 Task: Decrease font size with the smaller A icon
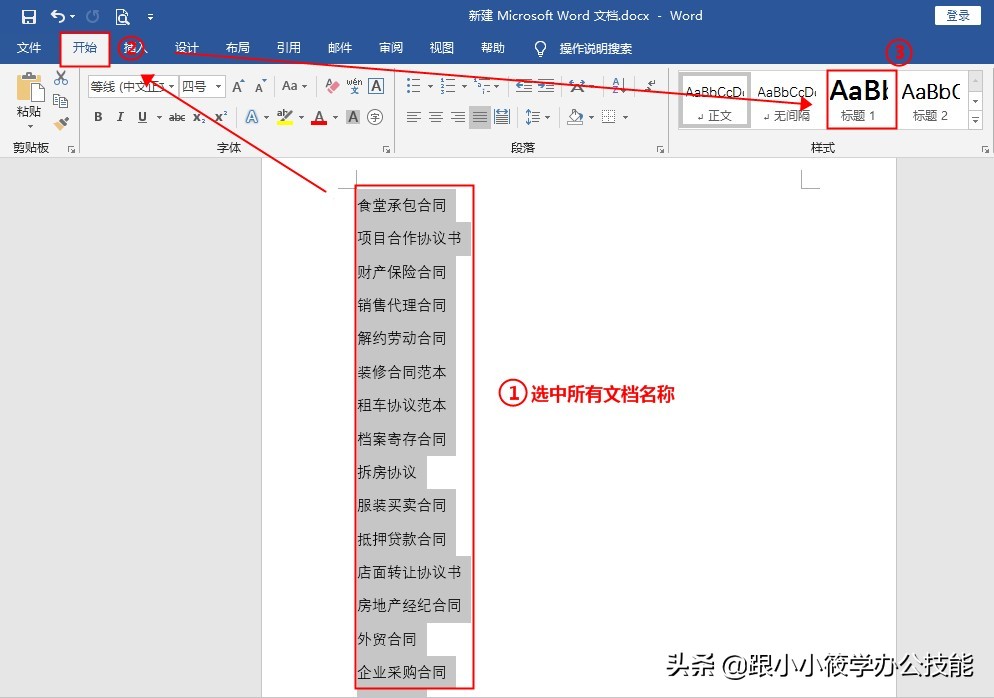click(x=260, y=86)
